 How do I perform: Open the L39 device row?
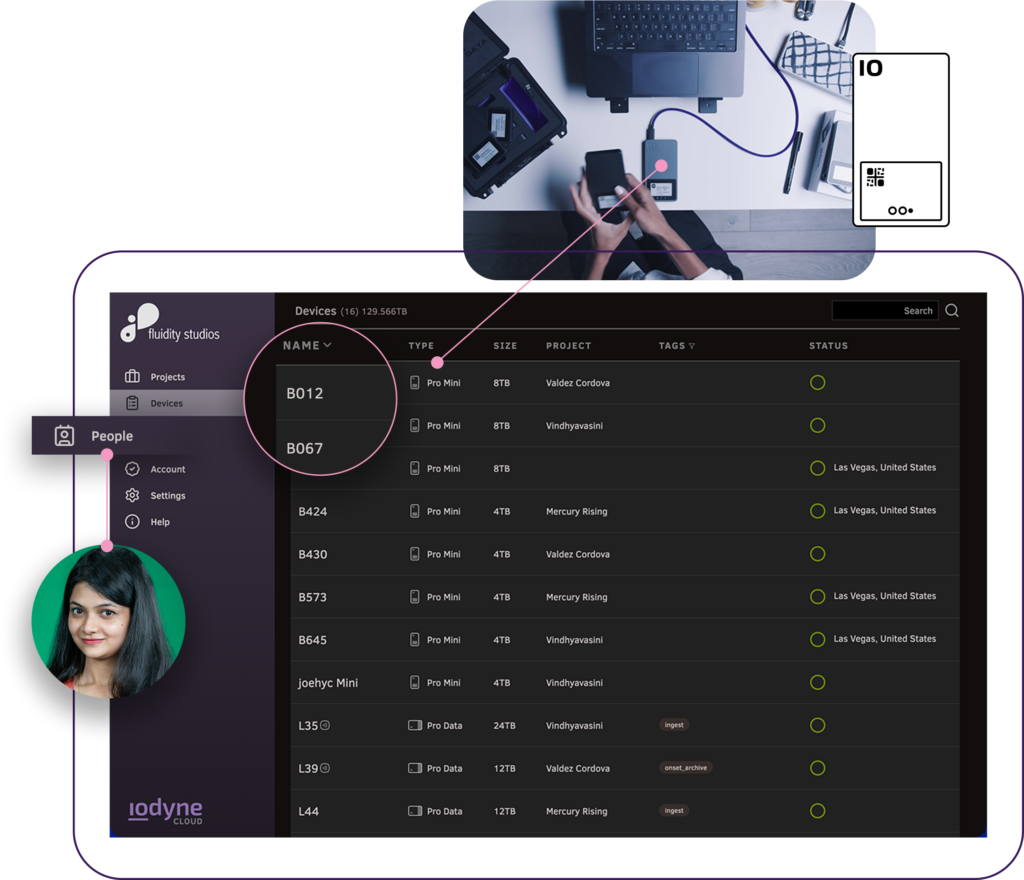625,768
